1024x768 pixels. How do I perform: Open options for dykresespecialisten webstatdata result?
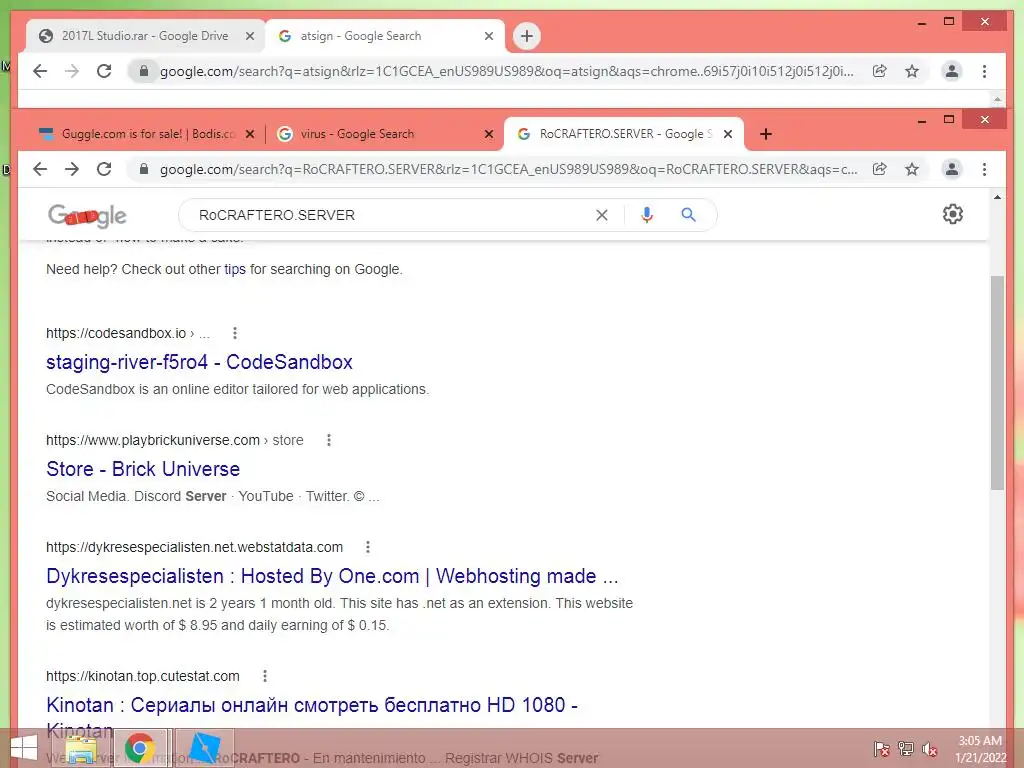click(x=368, y=547)
